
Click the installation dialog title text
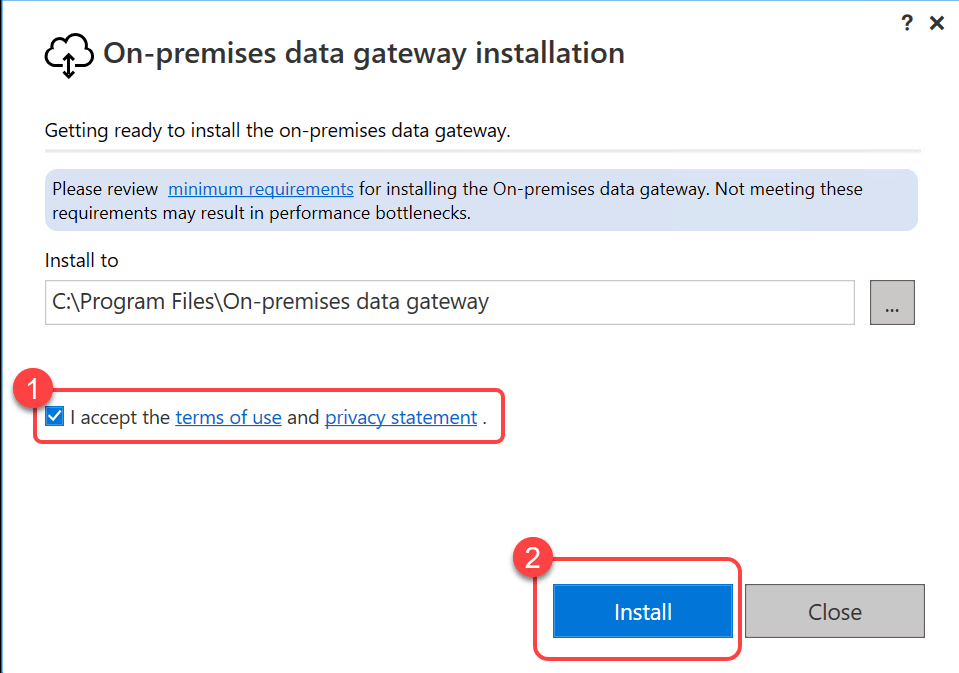click(x=364, y=53)
